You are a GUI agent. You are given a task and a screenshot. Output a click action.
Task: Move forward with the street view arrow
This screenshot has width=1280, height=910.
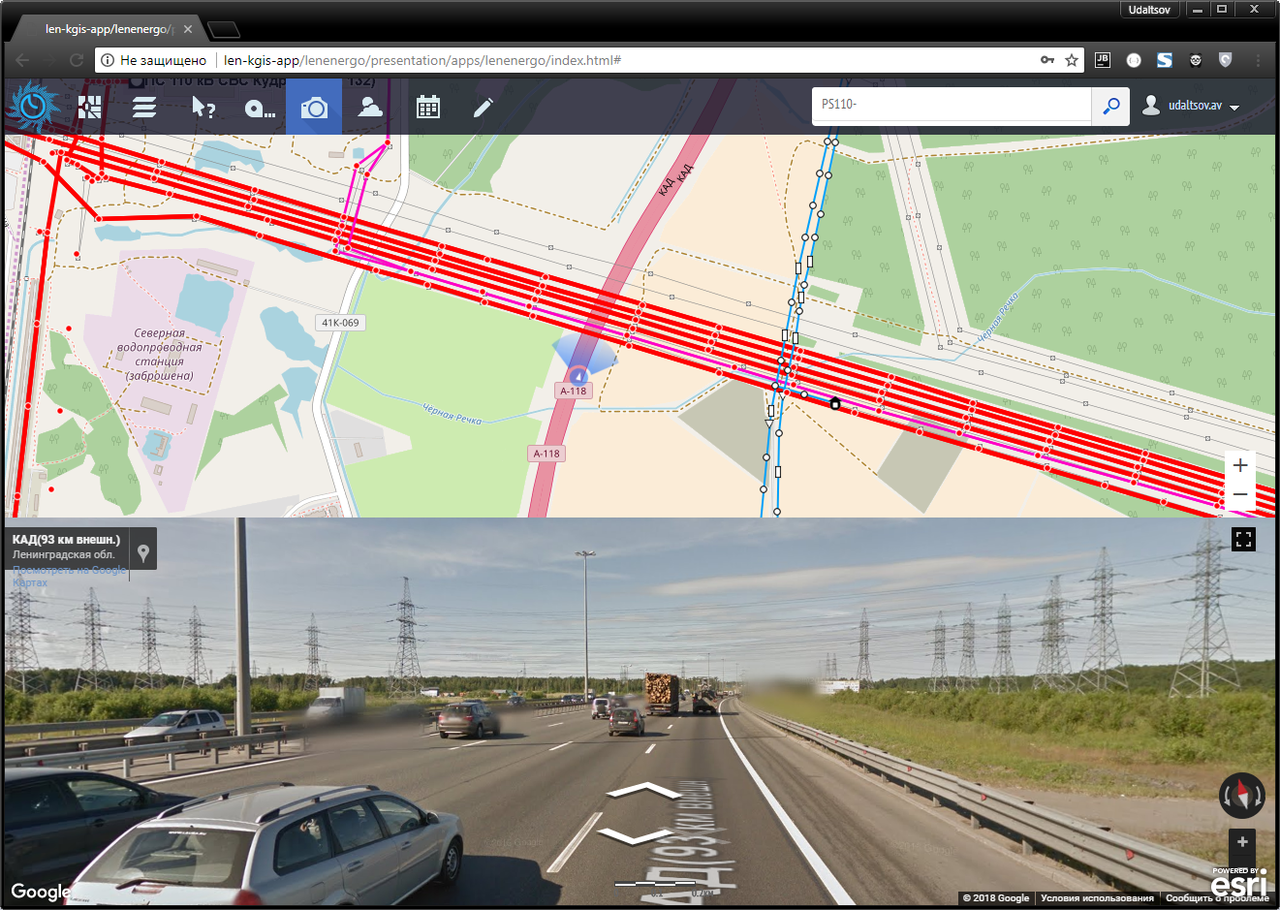(x=644, y=791)
